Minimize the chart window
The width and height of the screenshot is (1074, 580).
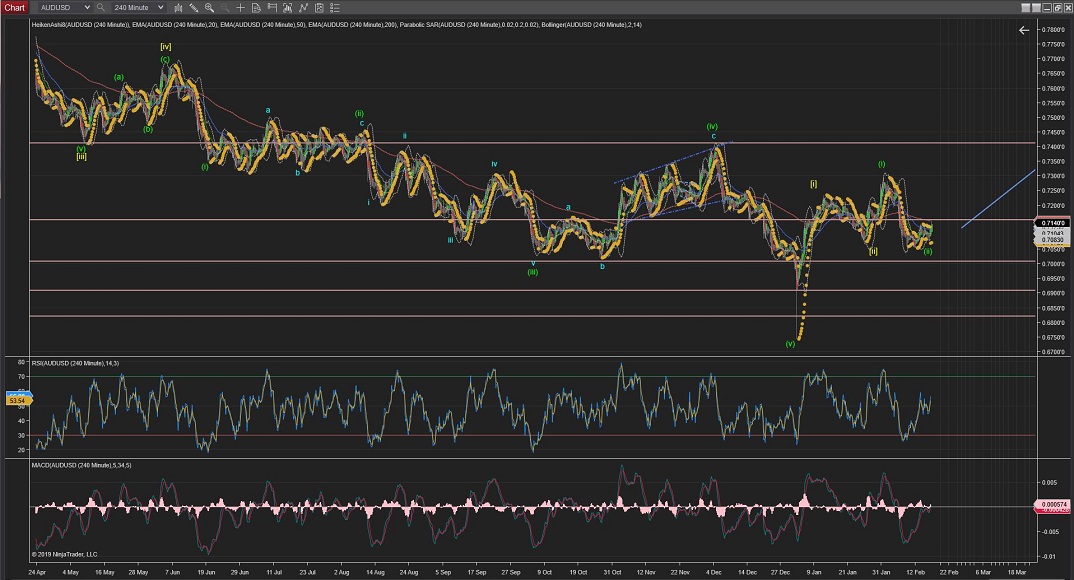(1047, 8)
